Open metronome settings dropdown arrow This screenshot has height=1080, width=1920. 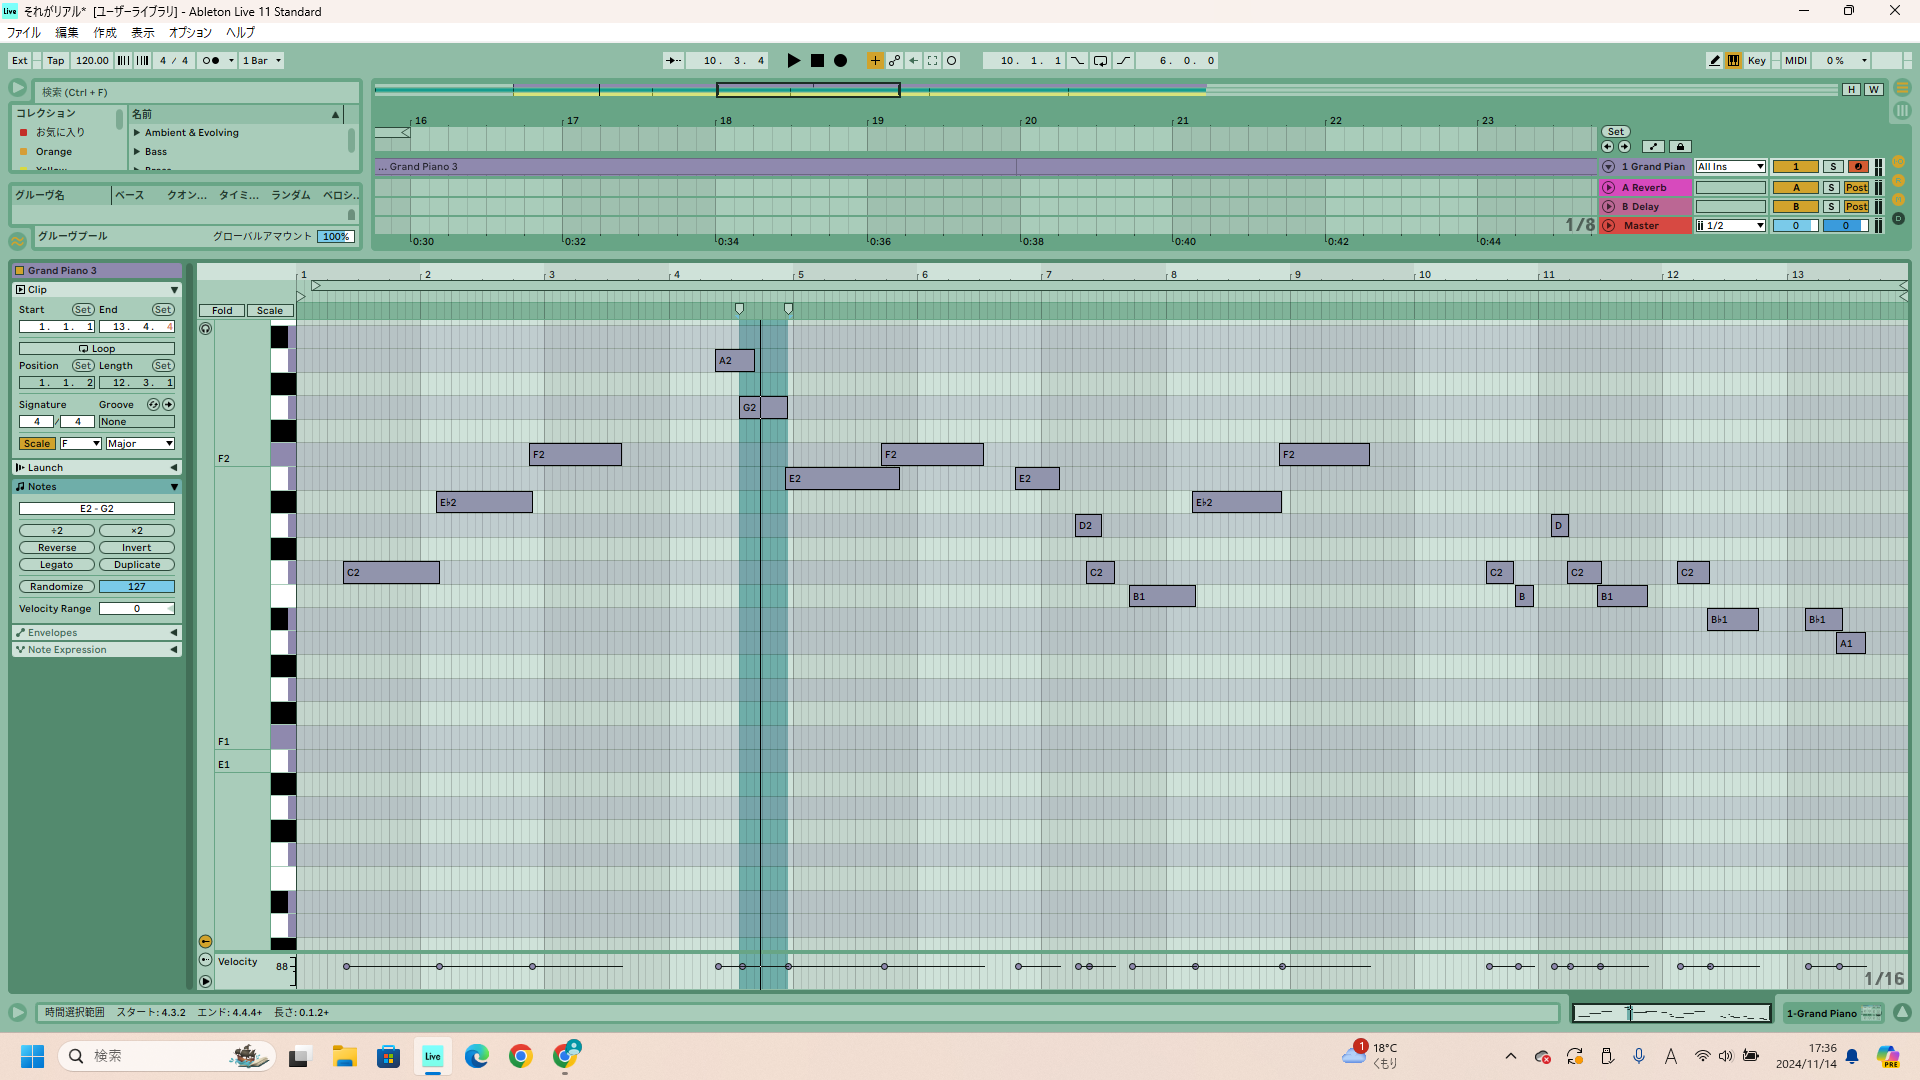[x=231, y=61]
